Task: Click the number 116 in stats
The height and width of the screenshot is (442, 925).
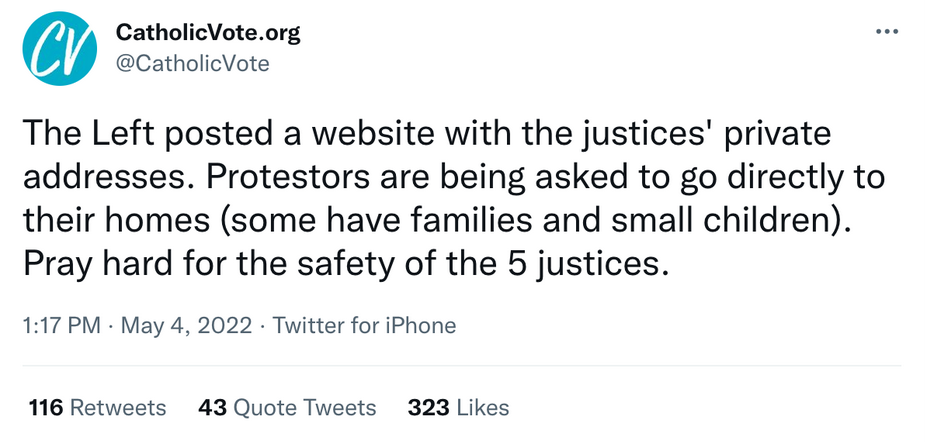Action: (x=46, y=408)
